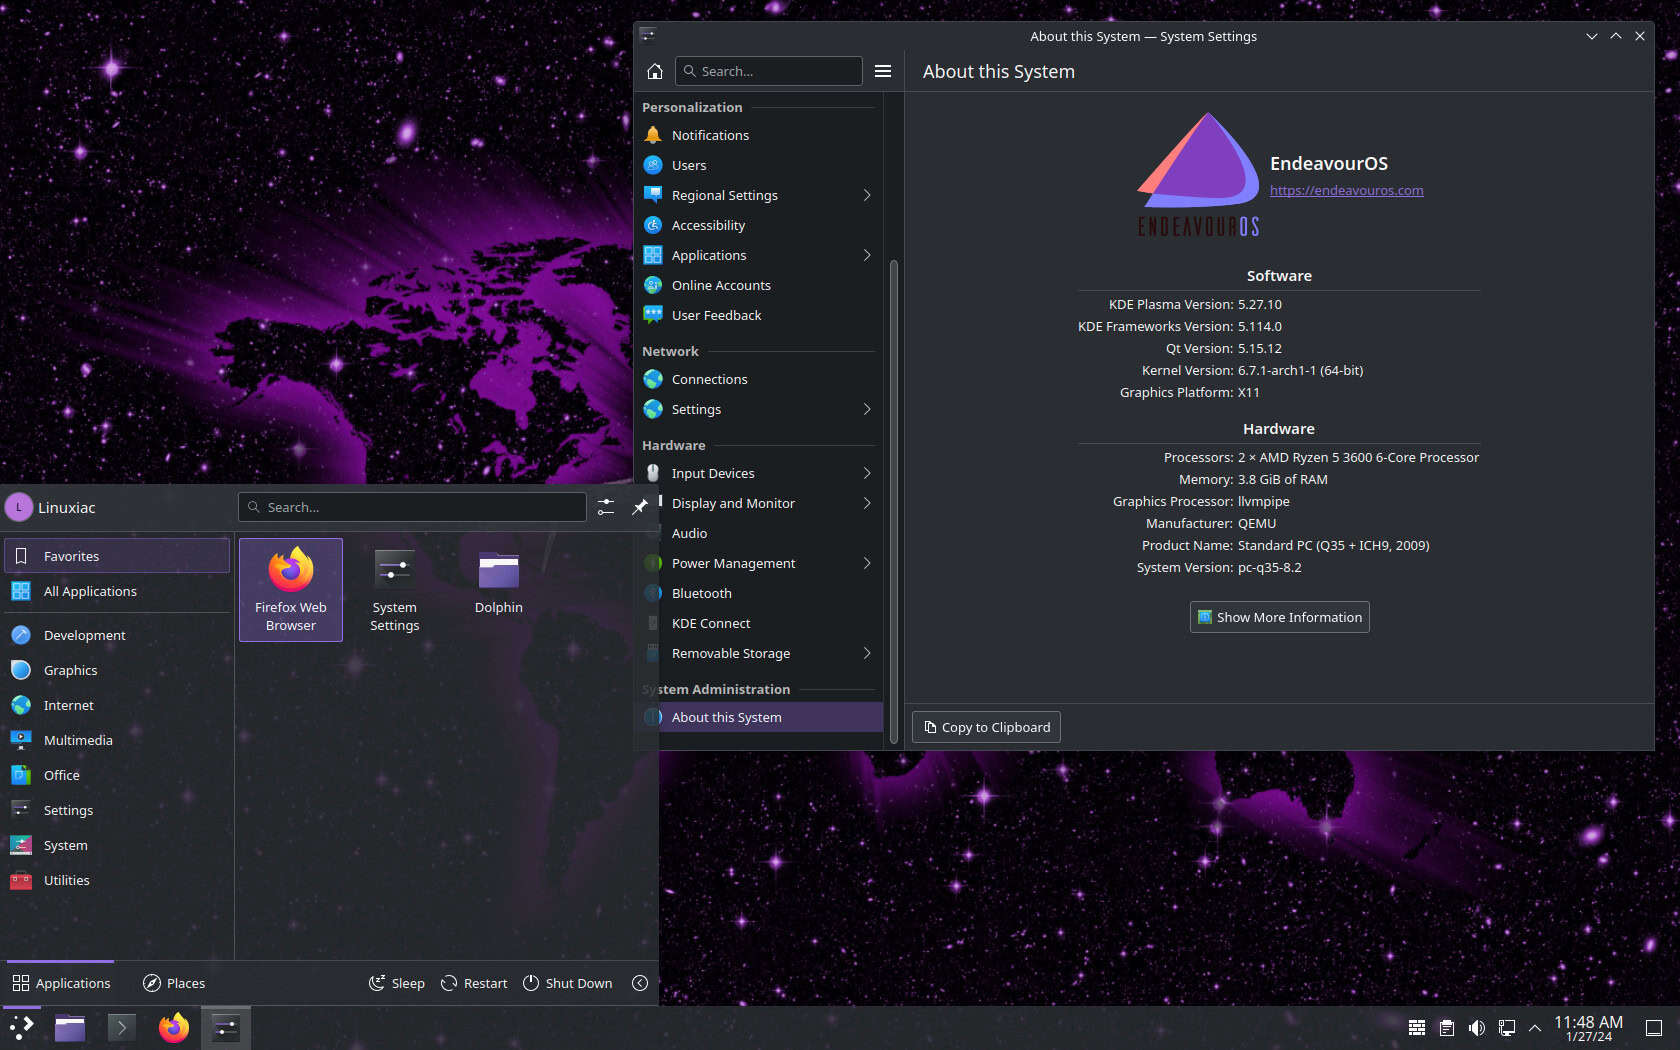The image size is (1680, 1050).
Task: Open KDE Connect settings
Action: pyautogui.click(x=758, y=623)
